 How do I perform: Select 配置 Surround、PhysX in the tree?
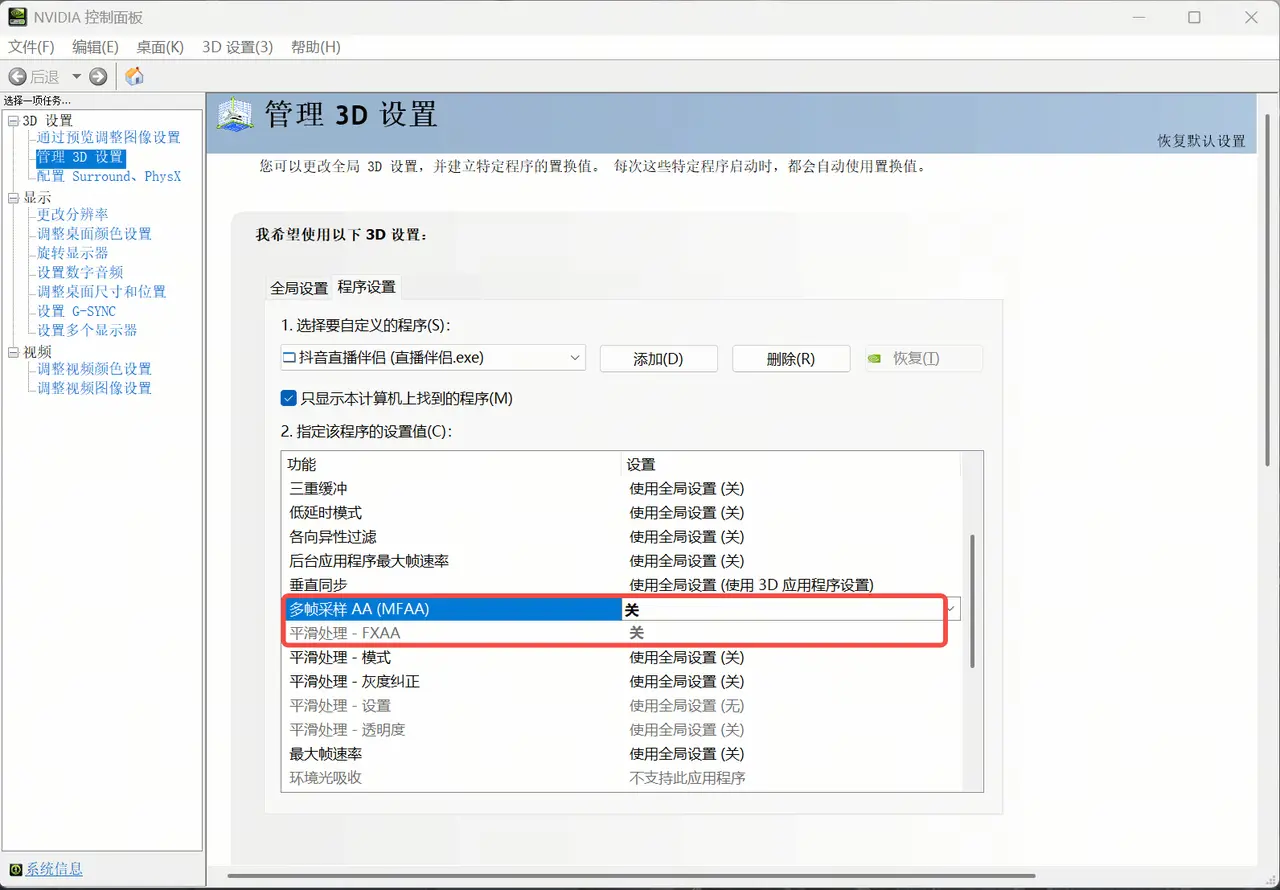click(x=109, y=176)
